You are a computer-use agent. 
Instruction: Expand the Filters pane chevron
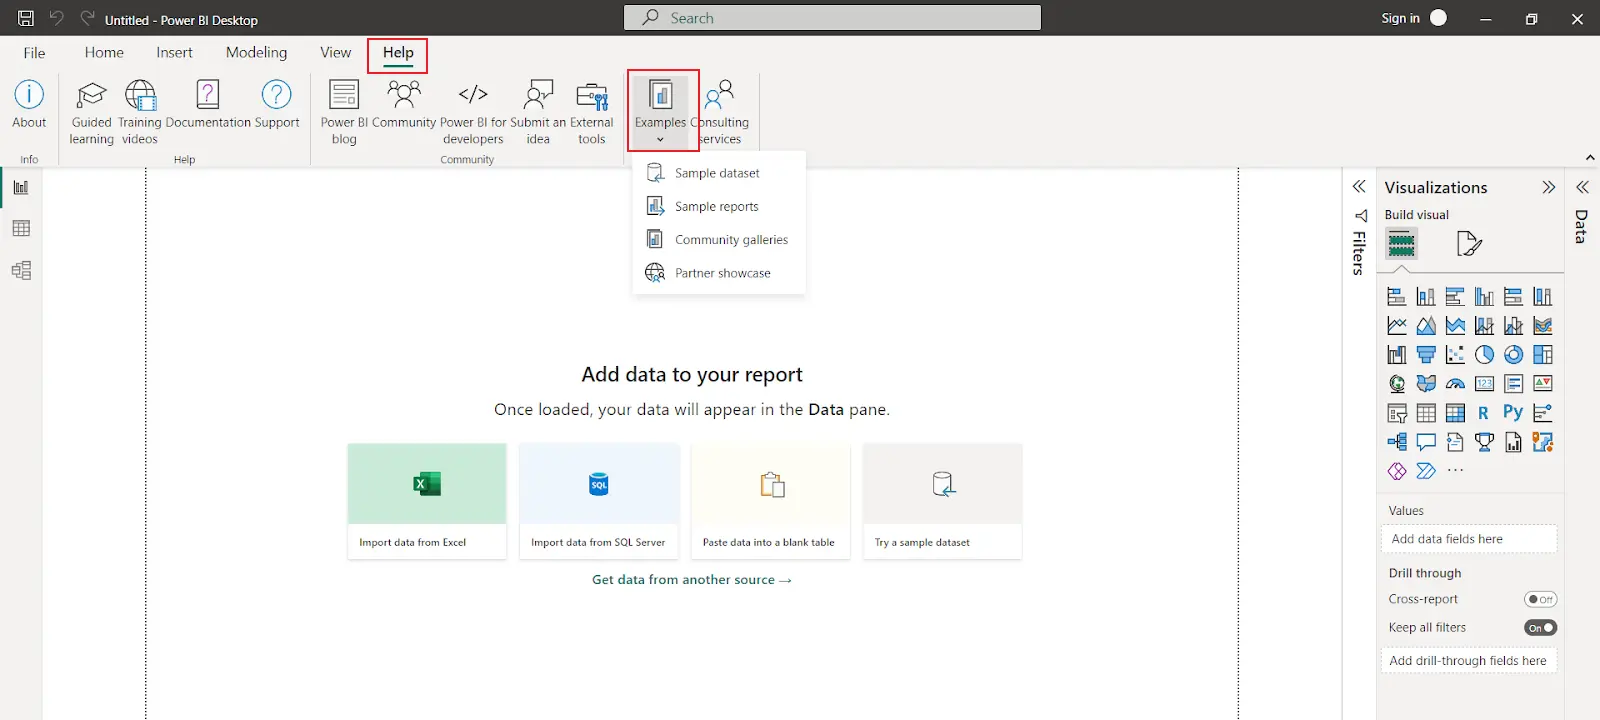[1359, 187]
